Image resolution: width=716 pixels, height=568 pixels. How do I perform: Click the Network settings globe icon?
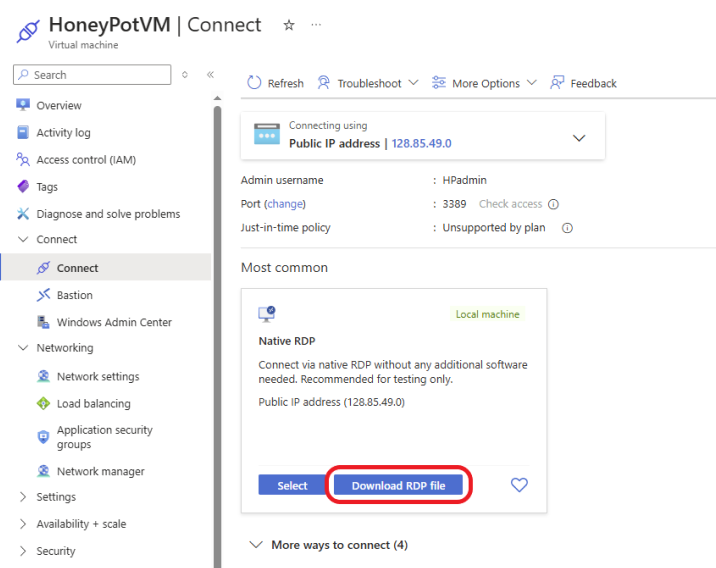pos(43,376)
